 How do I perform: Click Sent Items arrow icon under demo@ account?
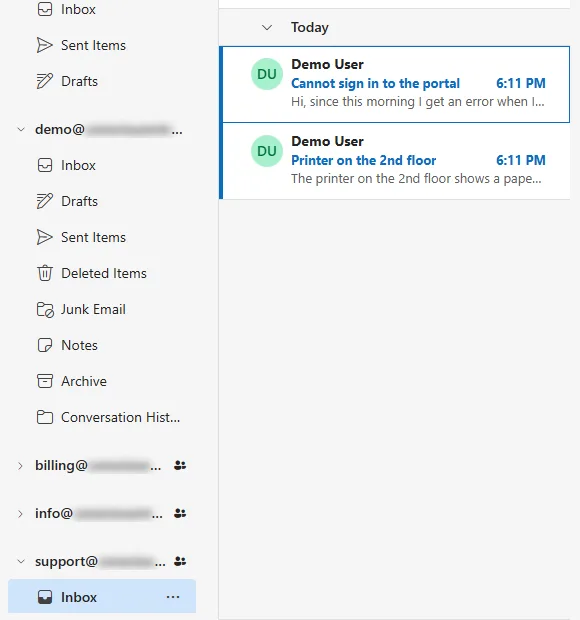click(45, 237)
